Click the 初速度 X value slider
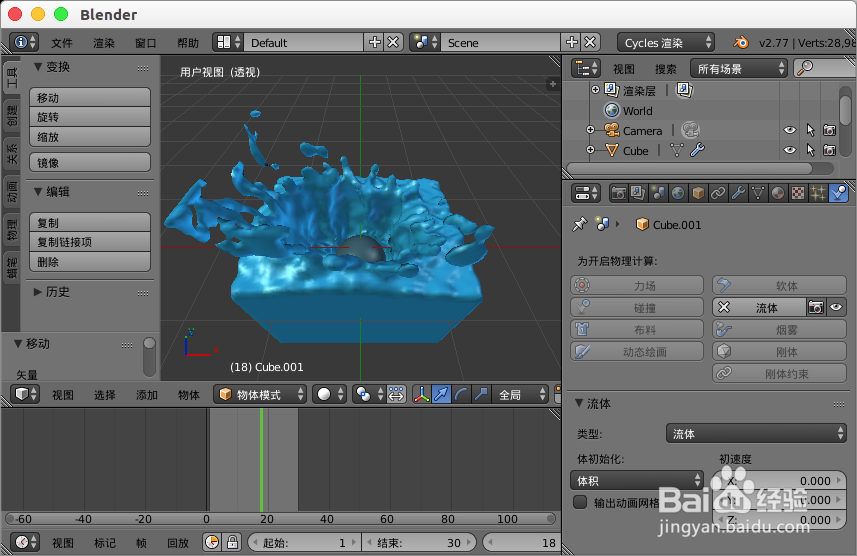Screen dimensions: 857x556 [x=779, y=481]
